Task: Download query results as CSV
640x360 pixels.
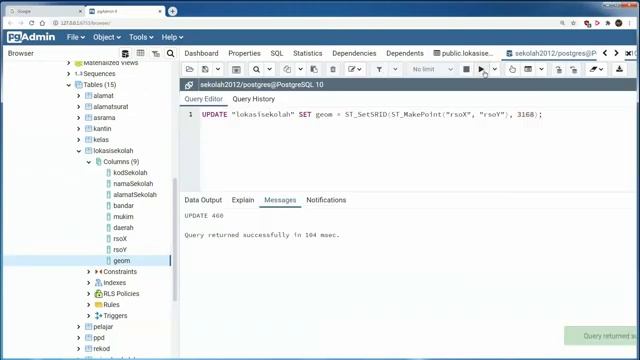Action: (x=619, y=69)
